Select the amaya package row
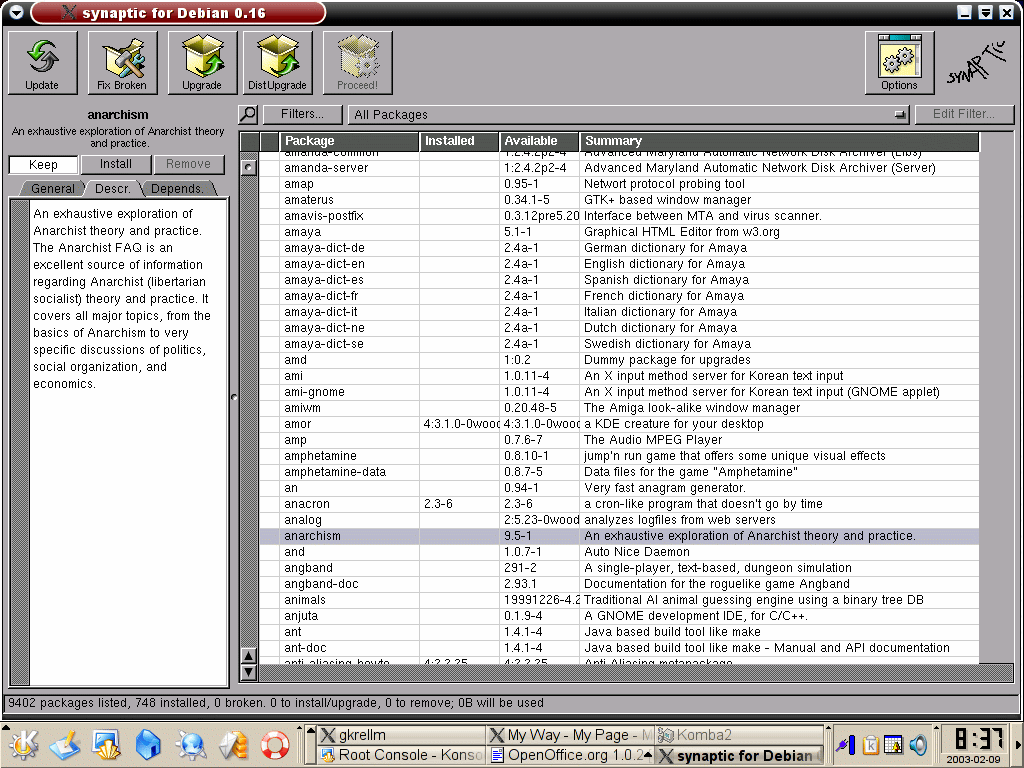 point(619,232)
